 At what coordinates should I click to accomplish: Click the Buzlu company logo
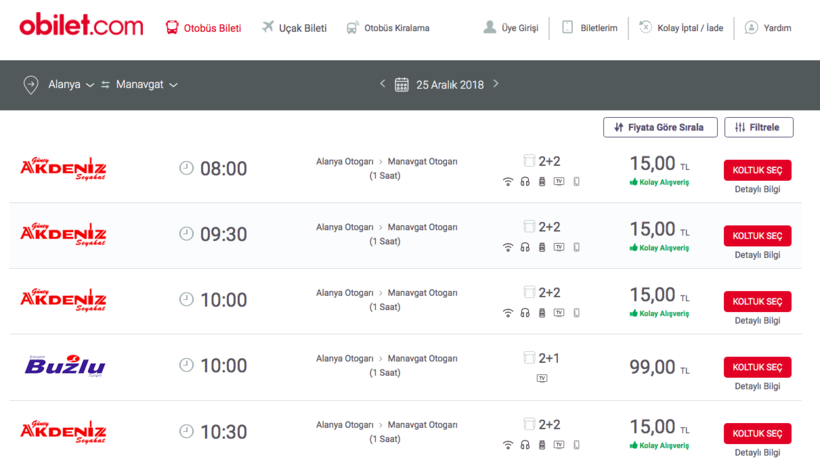point(65,366)
